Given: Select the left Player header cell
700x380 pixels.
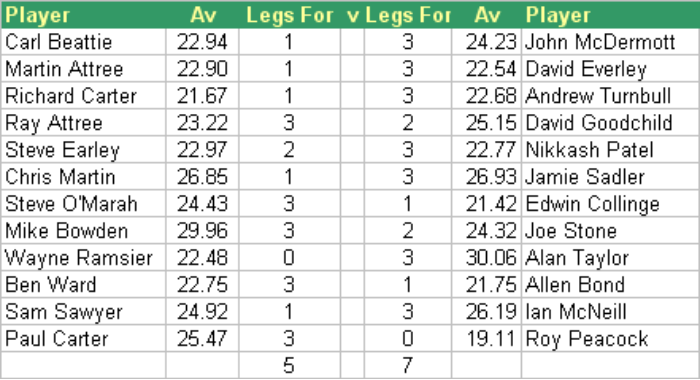Looking at the screenshot, I should pos(84,15).
